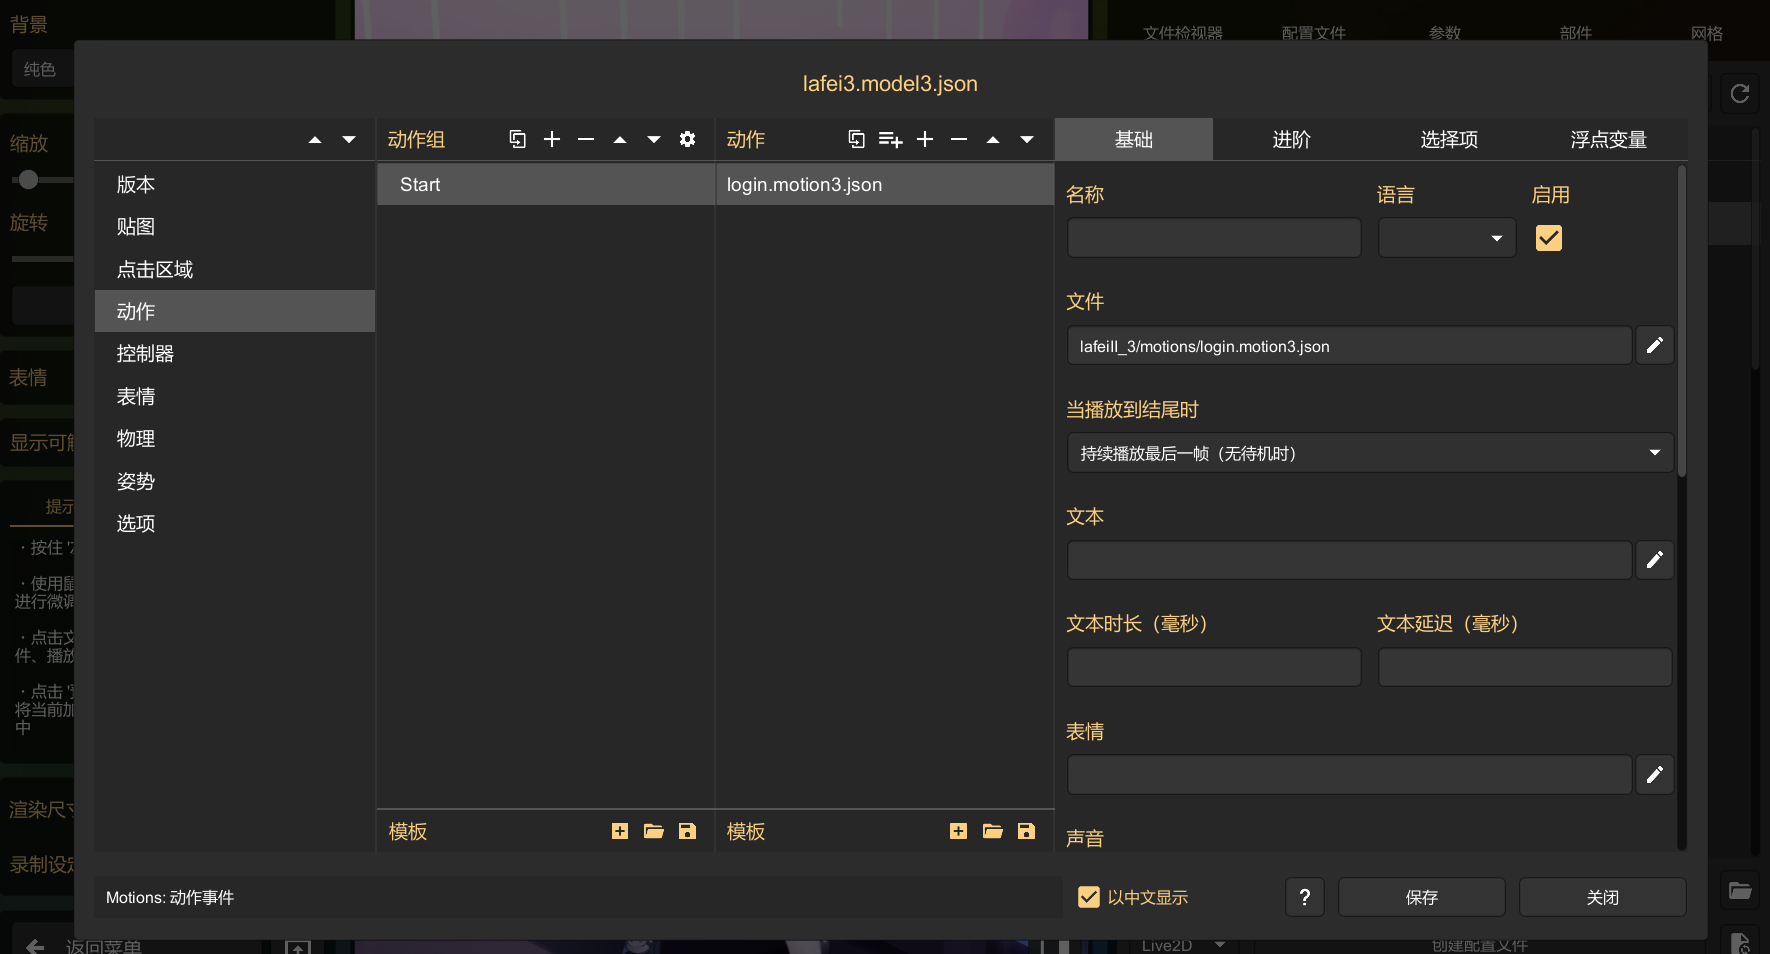Image resolution: width=1770 pixels, height=954 pixels.
Task: Click the 保存 button
Action: coord(1421,897)
